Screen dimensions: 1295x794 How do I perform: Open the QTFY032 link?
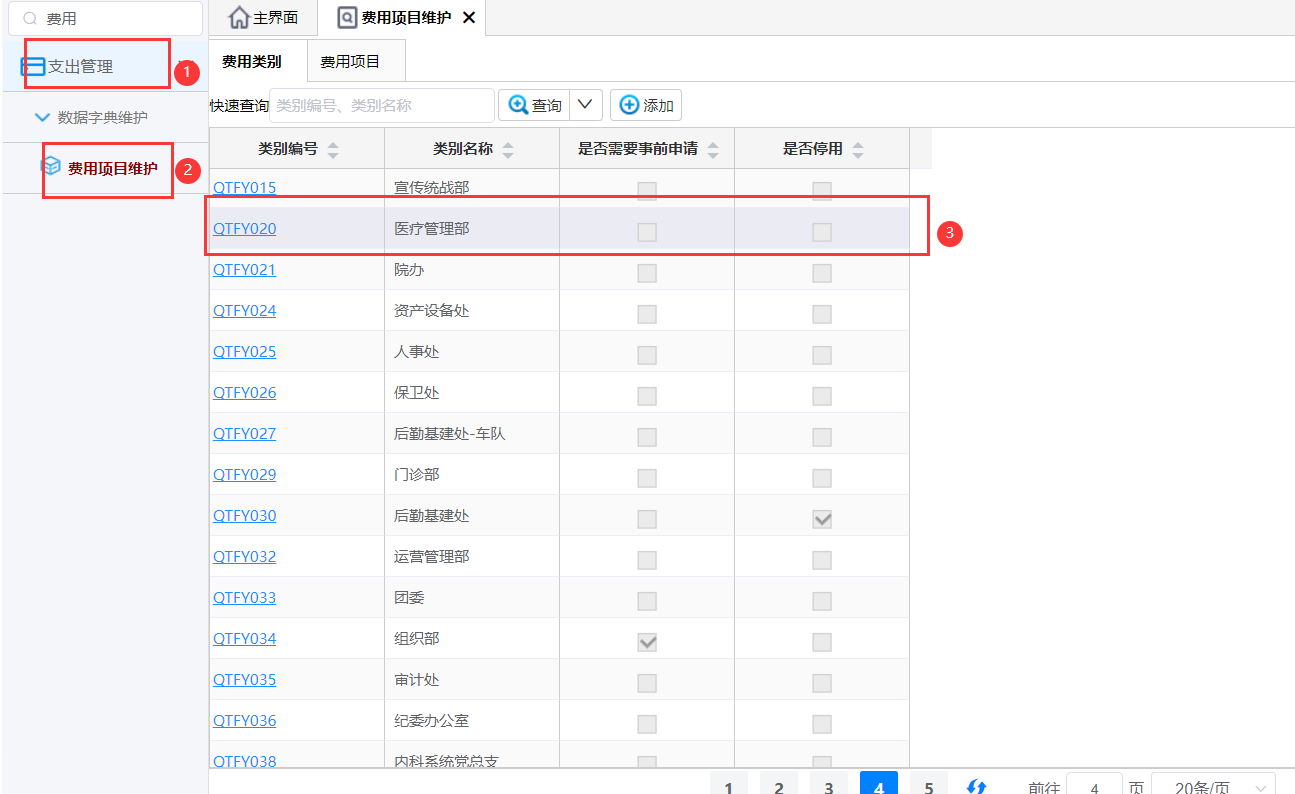[x=244, y=557]
